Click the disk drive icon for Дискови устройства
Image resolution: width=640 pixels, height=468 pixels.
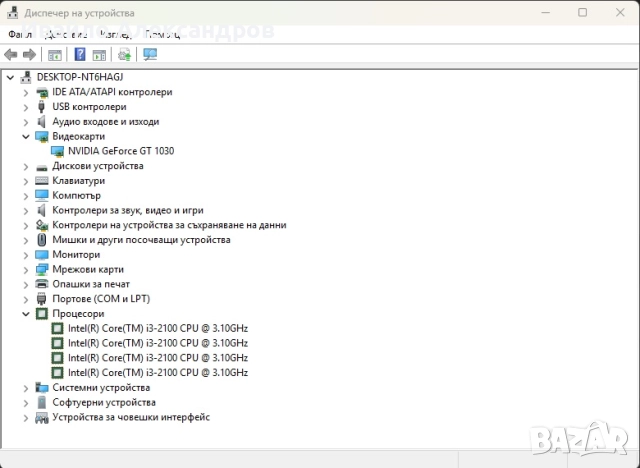pos(42,167)
